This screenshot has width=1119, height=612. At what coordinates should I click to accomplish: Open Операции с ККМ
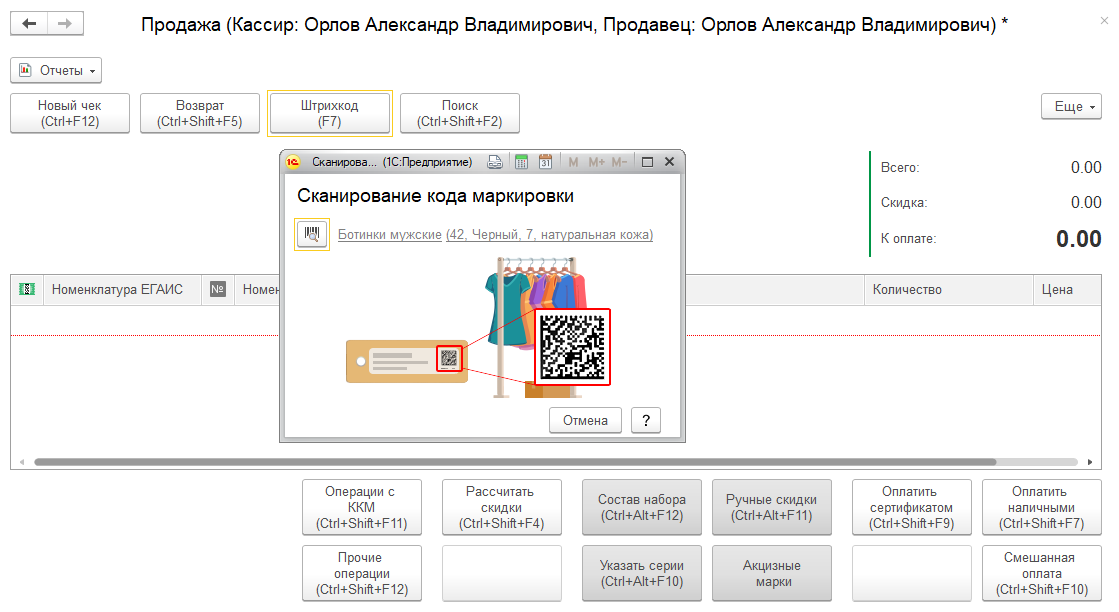point(362,507)
